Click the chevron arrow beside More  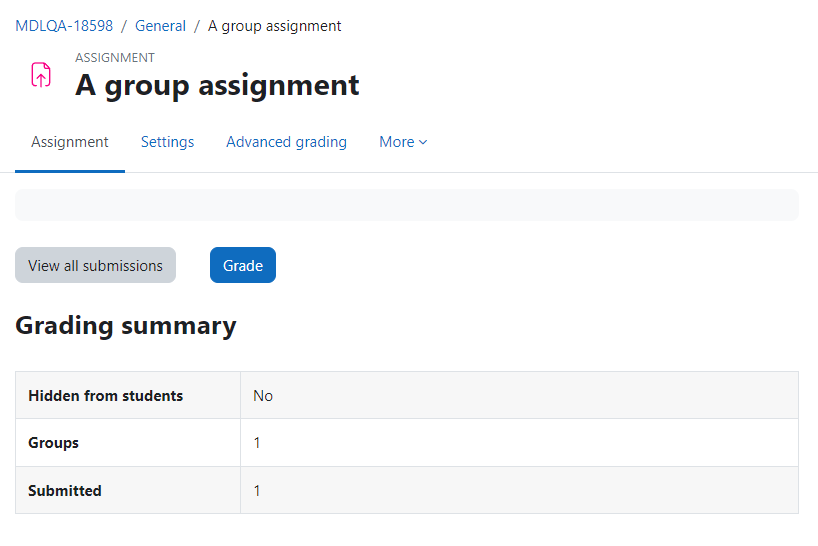click(x=423, y=142)
